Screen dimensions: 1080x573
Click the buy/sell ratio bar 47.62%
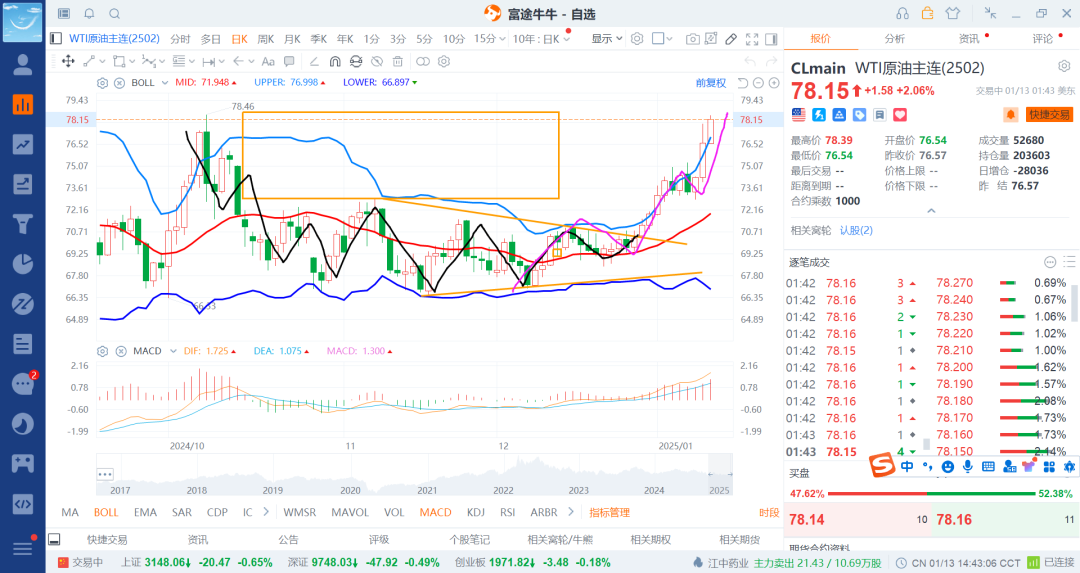(x=931, y=493)
